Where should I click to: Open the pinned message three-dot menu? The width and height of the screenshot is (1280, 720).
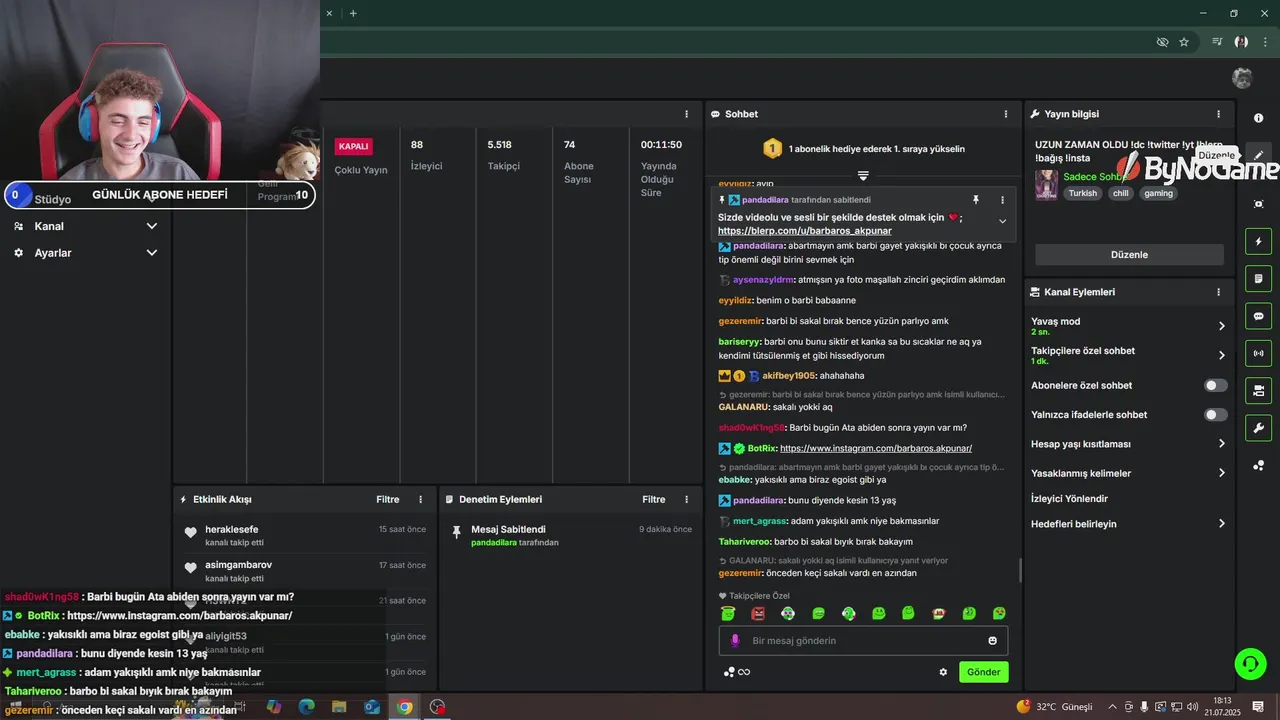(x=1002, y=200)
